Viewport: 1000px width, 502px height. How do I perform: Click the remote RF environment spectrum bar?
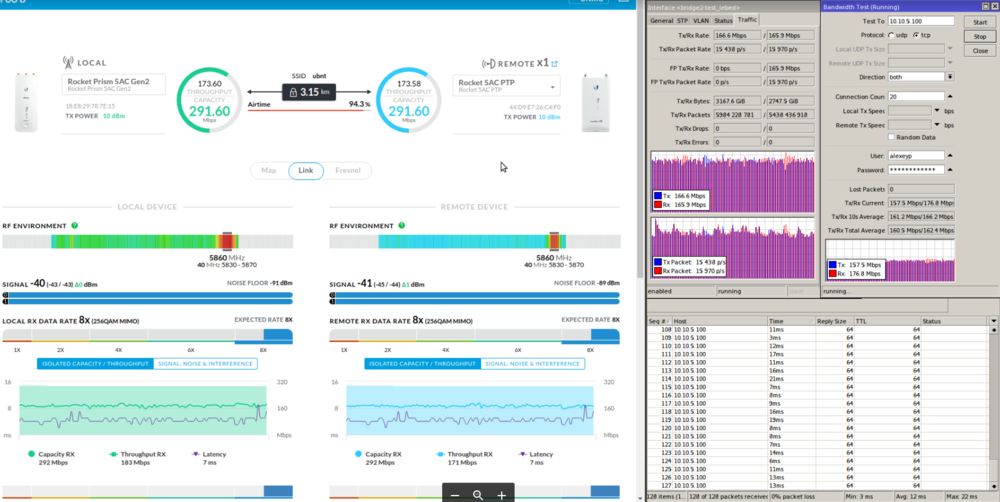[x=474, y=241]
